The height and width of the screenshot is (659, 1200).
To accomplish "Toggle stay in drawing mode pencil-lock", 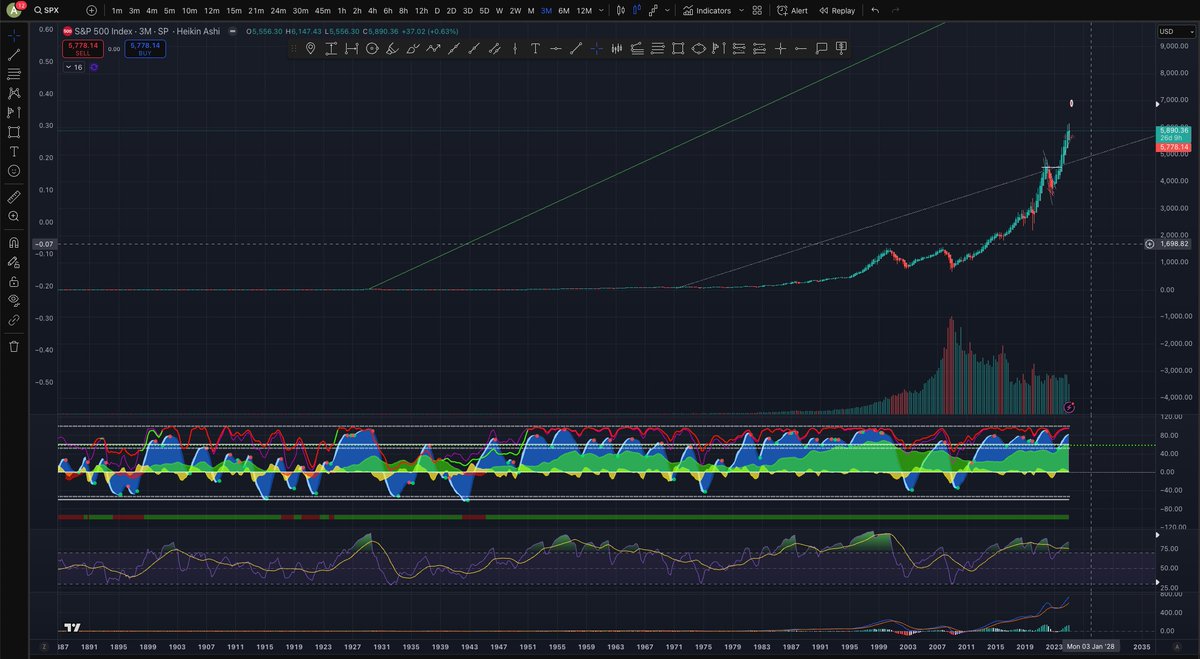I will (x=14, y=261).
